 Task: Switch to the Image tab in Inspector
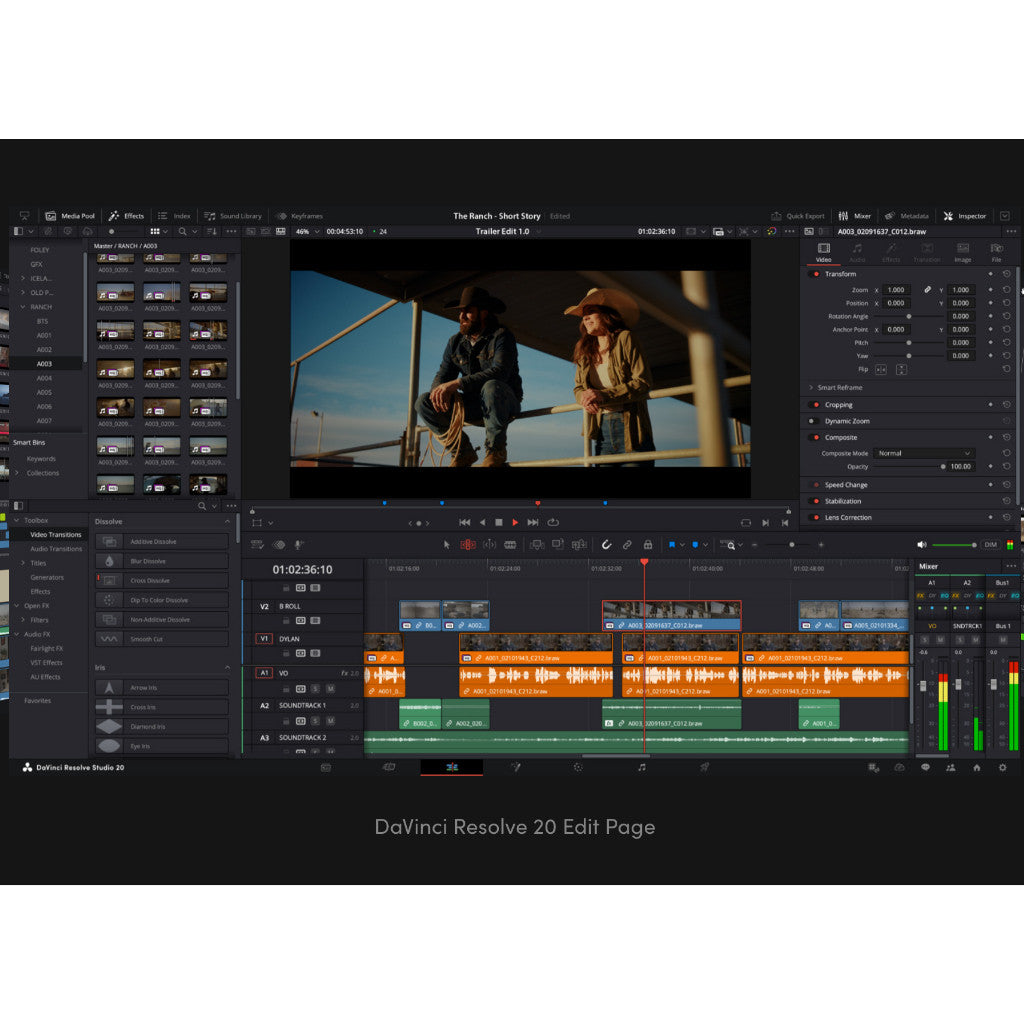click(963, 253)
